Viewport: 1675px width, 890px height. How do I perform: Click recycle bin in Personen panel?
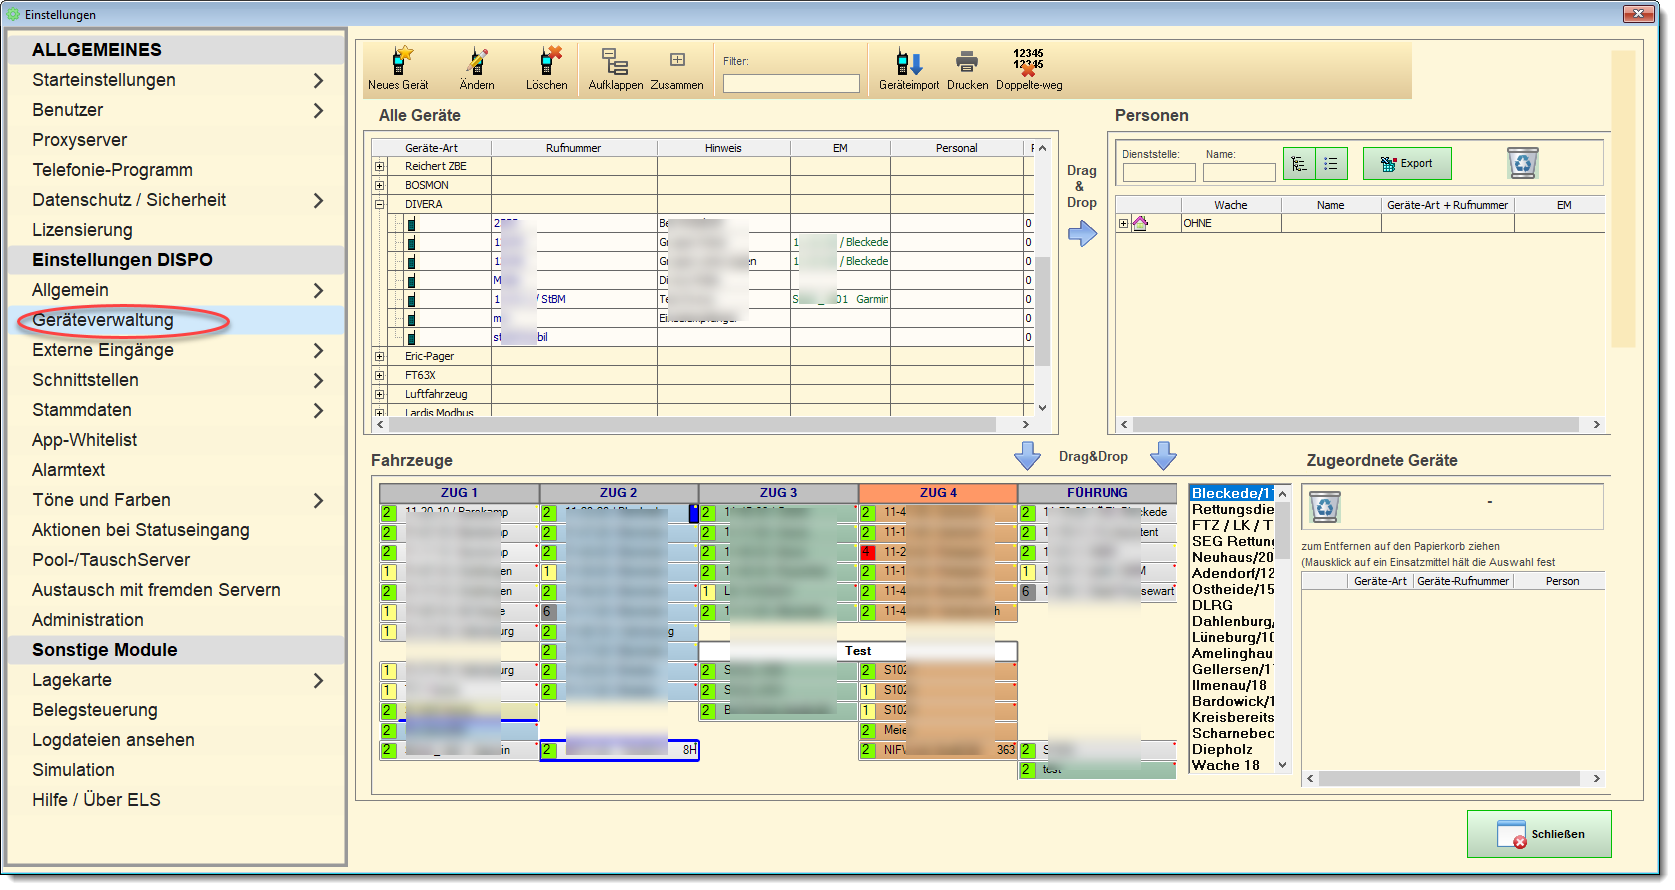(1522, 163)
